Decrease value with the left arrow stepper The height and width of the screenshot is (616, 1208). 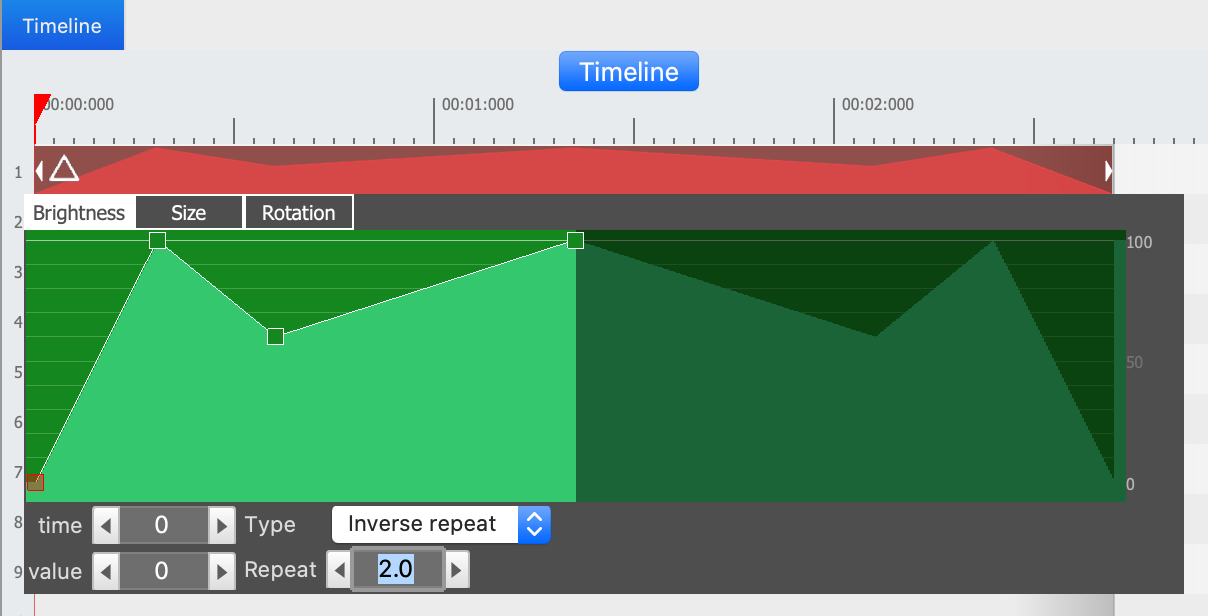tap(106, 570)
